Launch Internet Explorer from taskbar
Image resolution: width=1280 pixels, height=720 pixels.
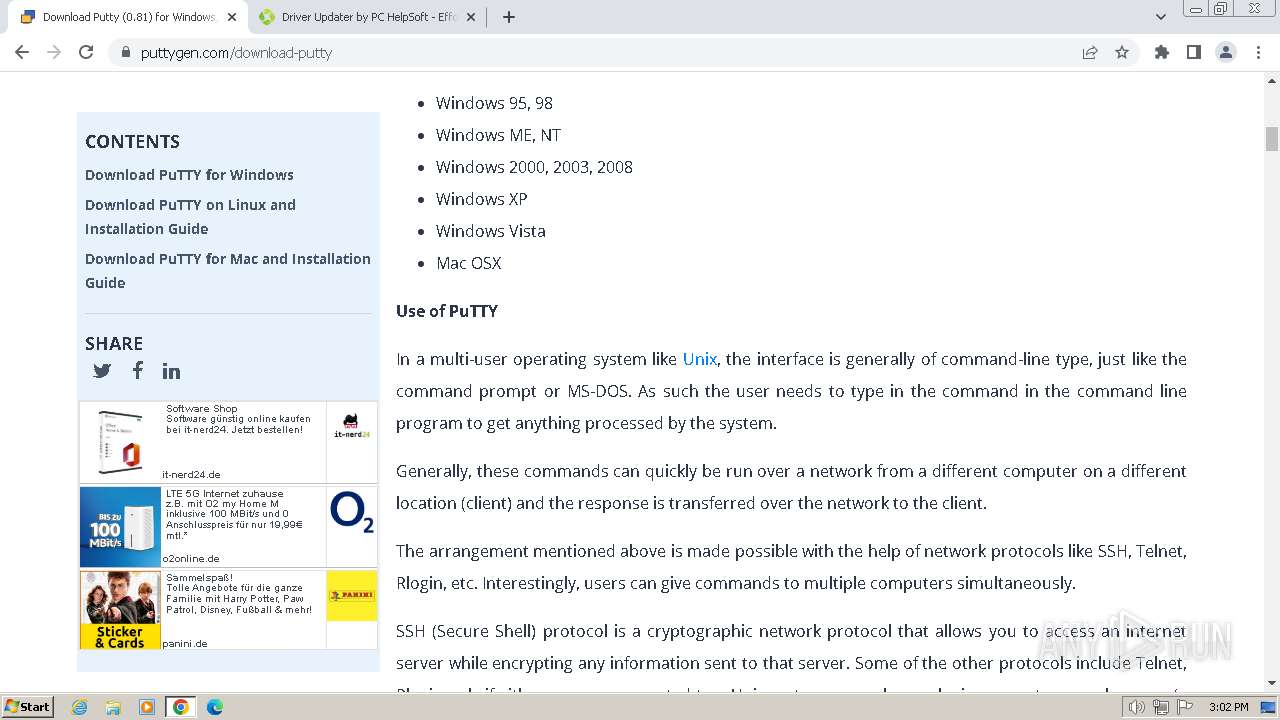point(79,707)
